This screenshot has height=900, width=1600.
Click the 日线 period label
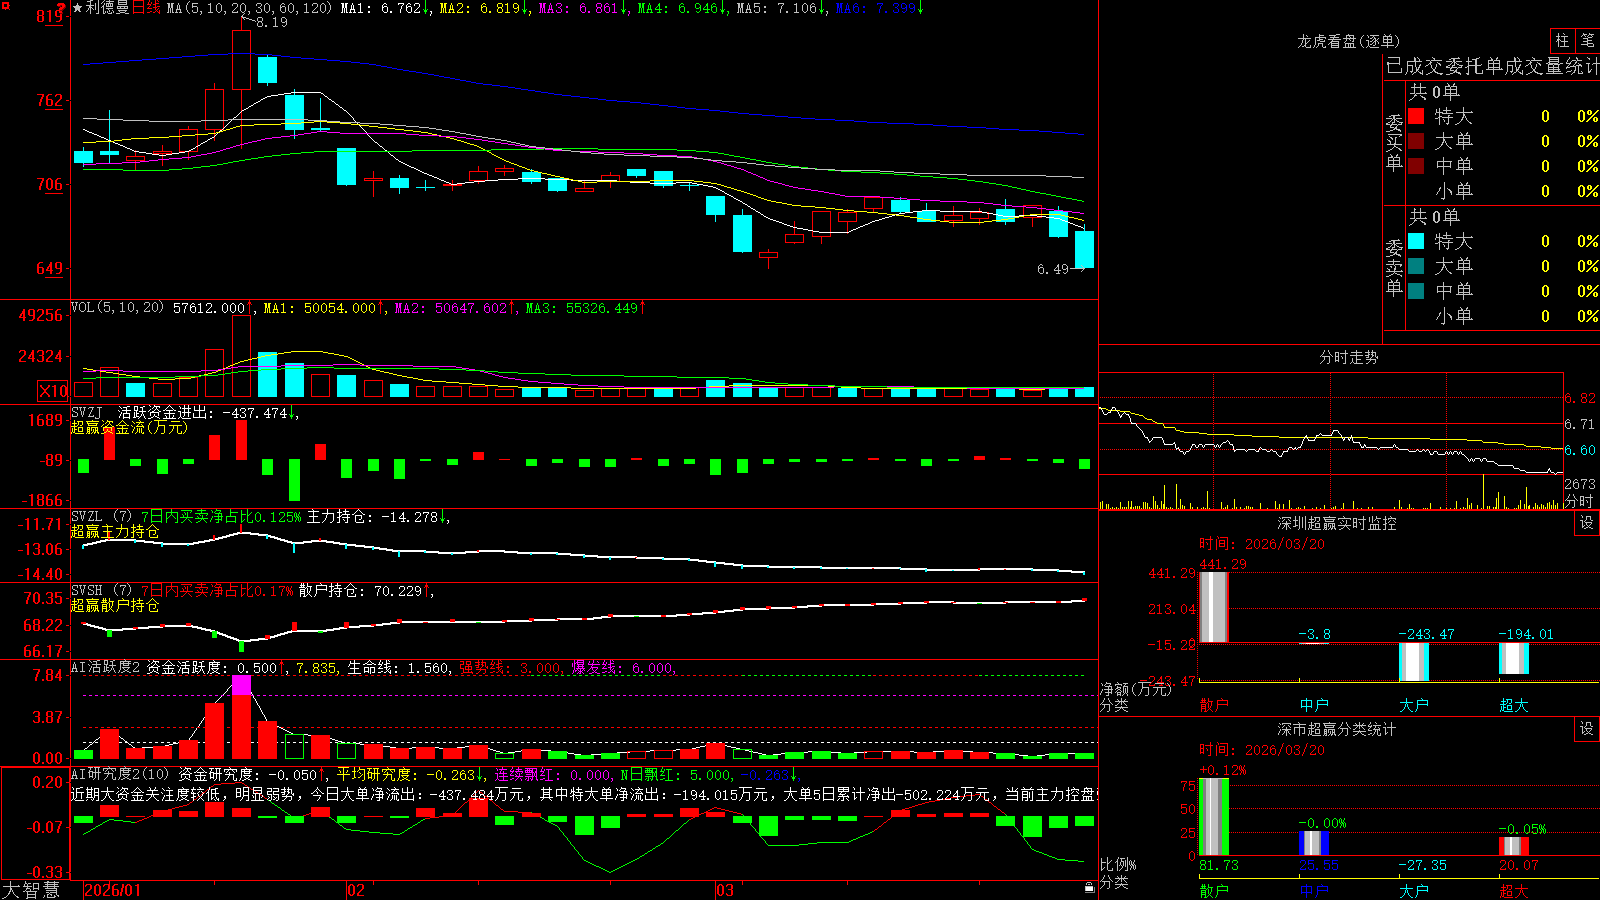coord(146,8)
